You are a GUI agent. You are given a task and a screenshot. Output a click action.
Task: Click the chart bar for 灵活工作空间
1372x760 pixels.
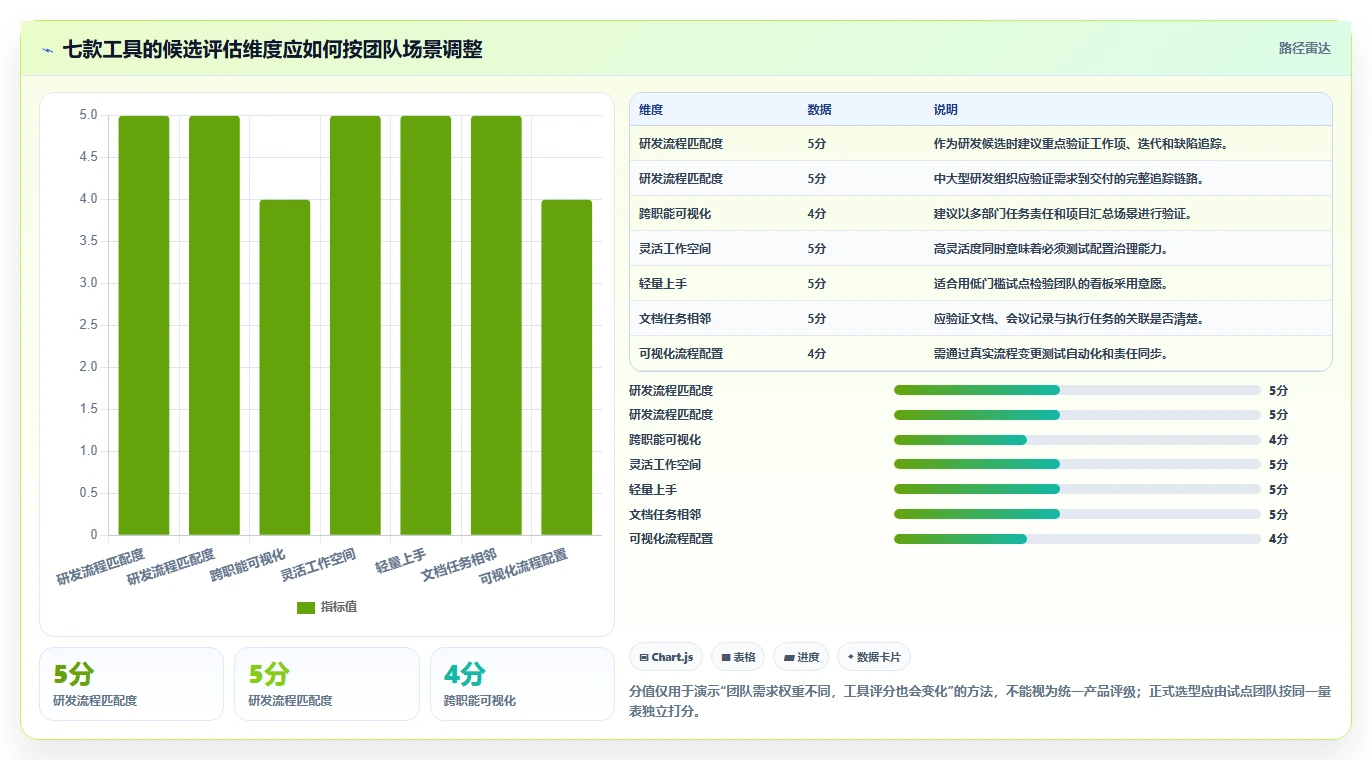355,325
